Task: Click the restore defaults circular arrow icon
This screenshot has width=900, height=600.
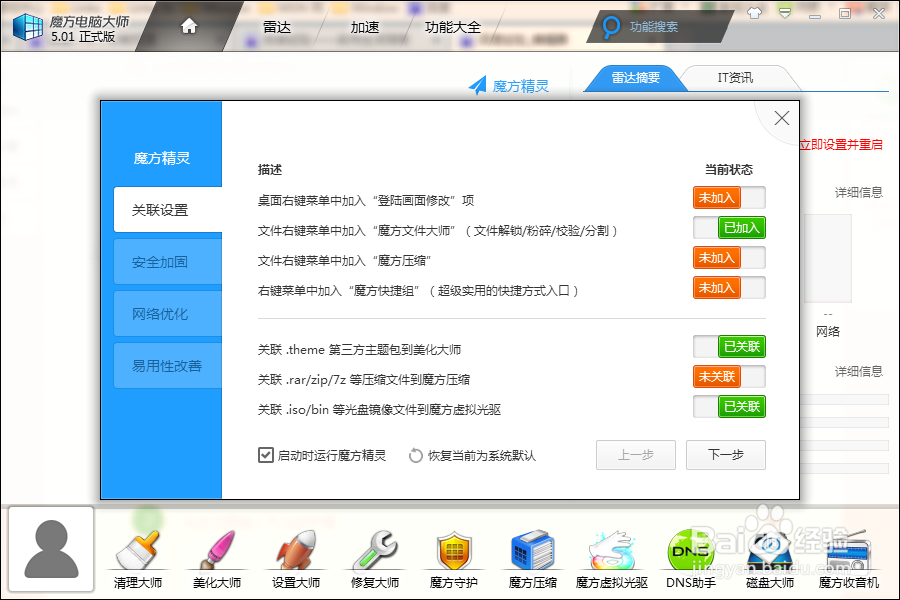Action: click(x=416, y=455)
